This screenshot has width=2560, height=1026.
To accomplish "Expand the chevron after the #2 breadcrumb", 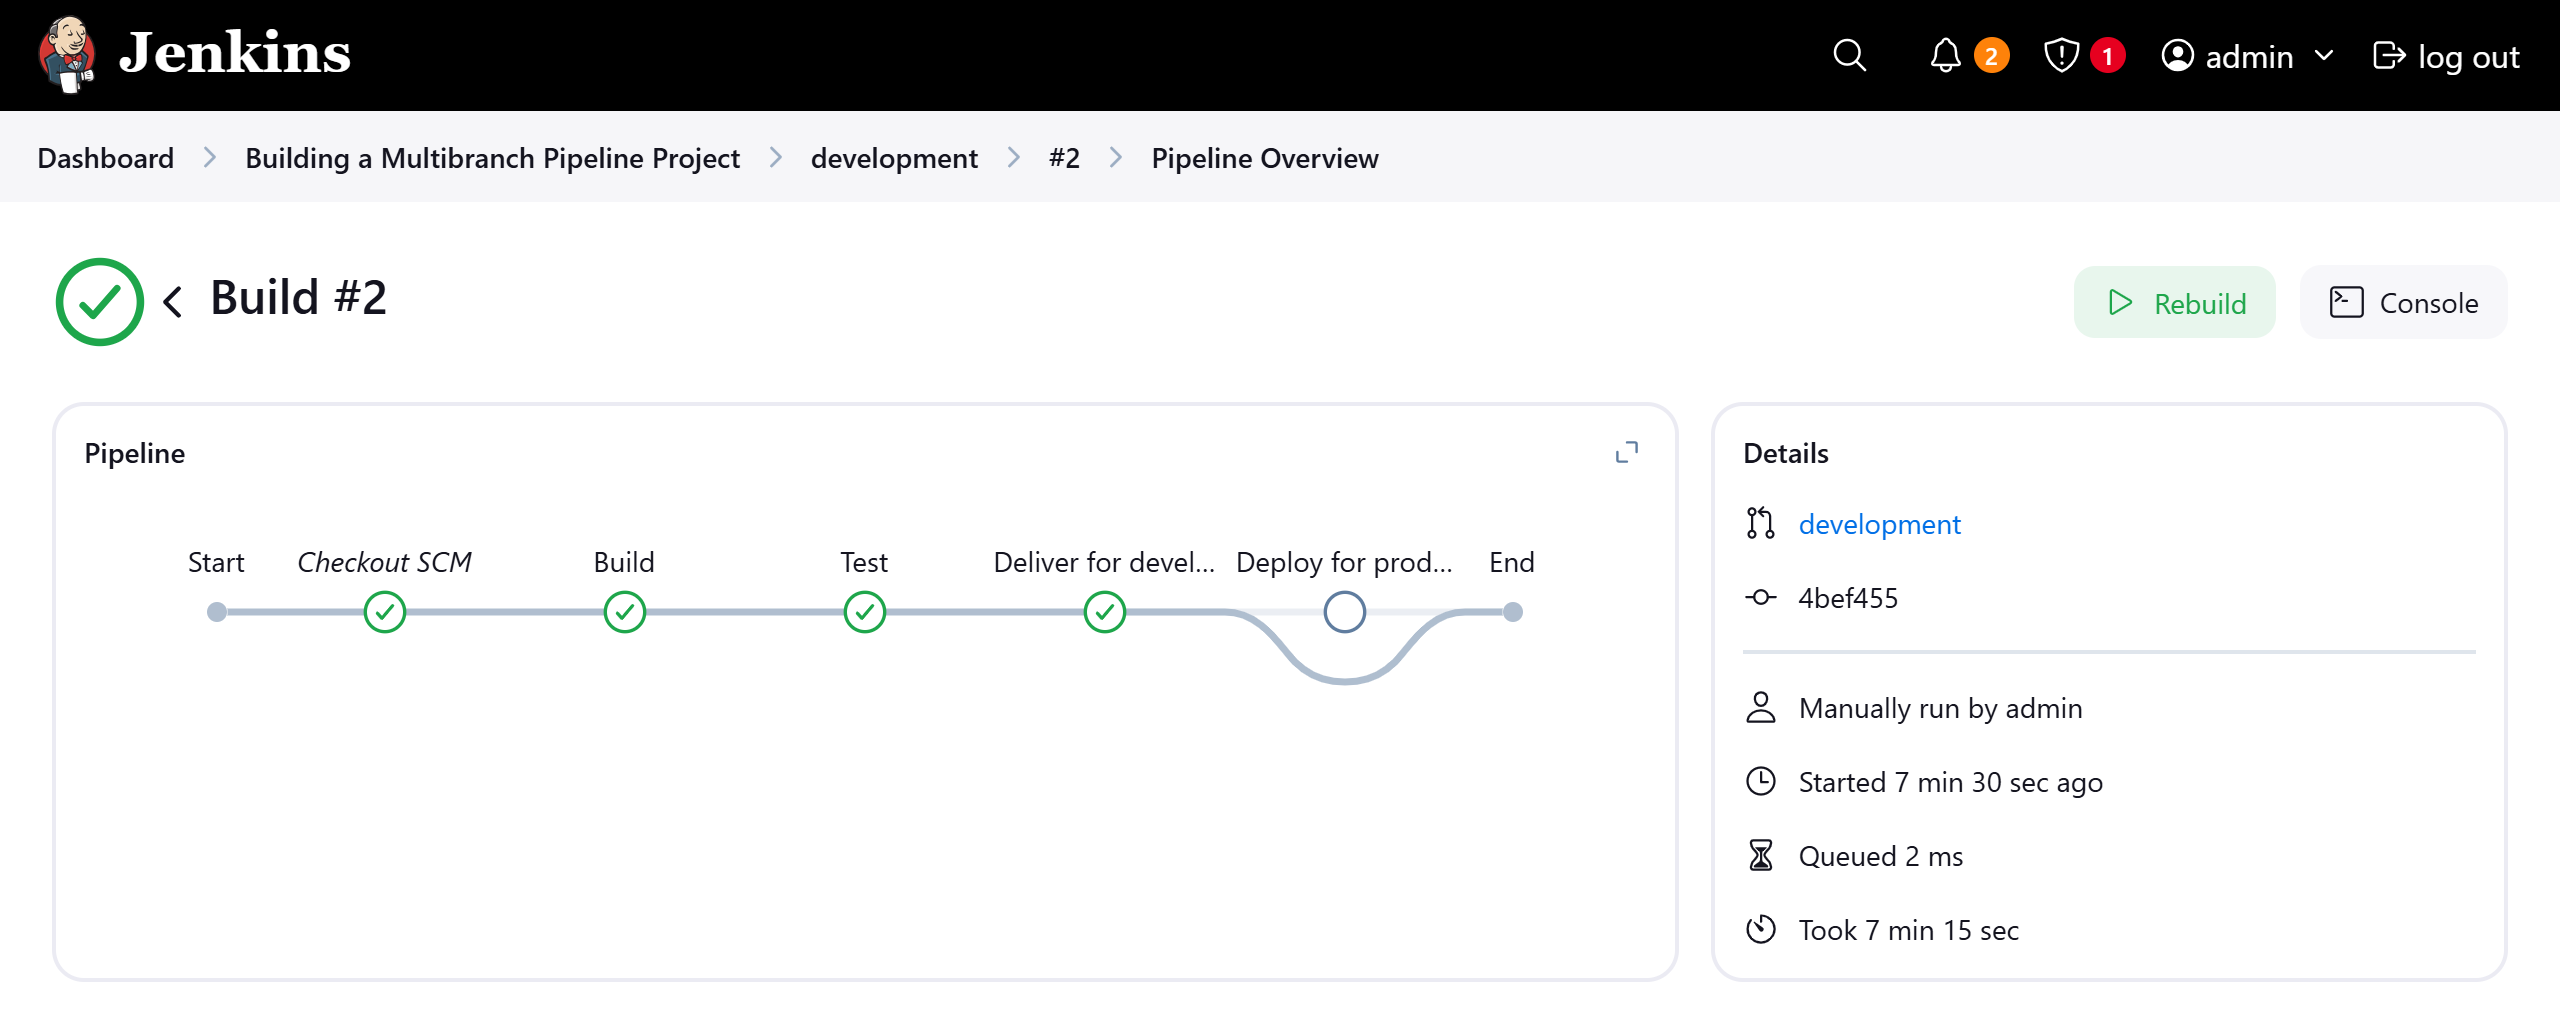I will tap(1116, 158).
